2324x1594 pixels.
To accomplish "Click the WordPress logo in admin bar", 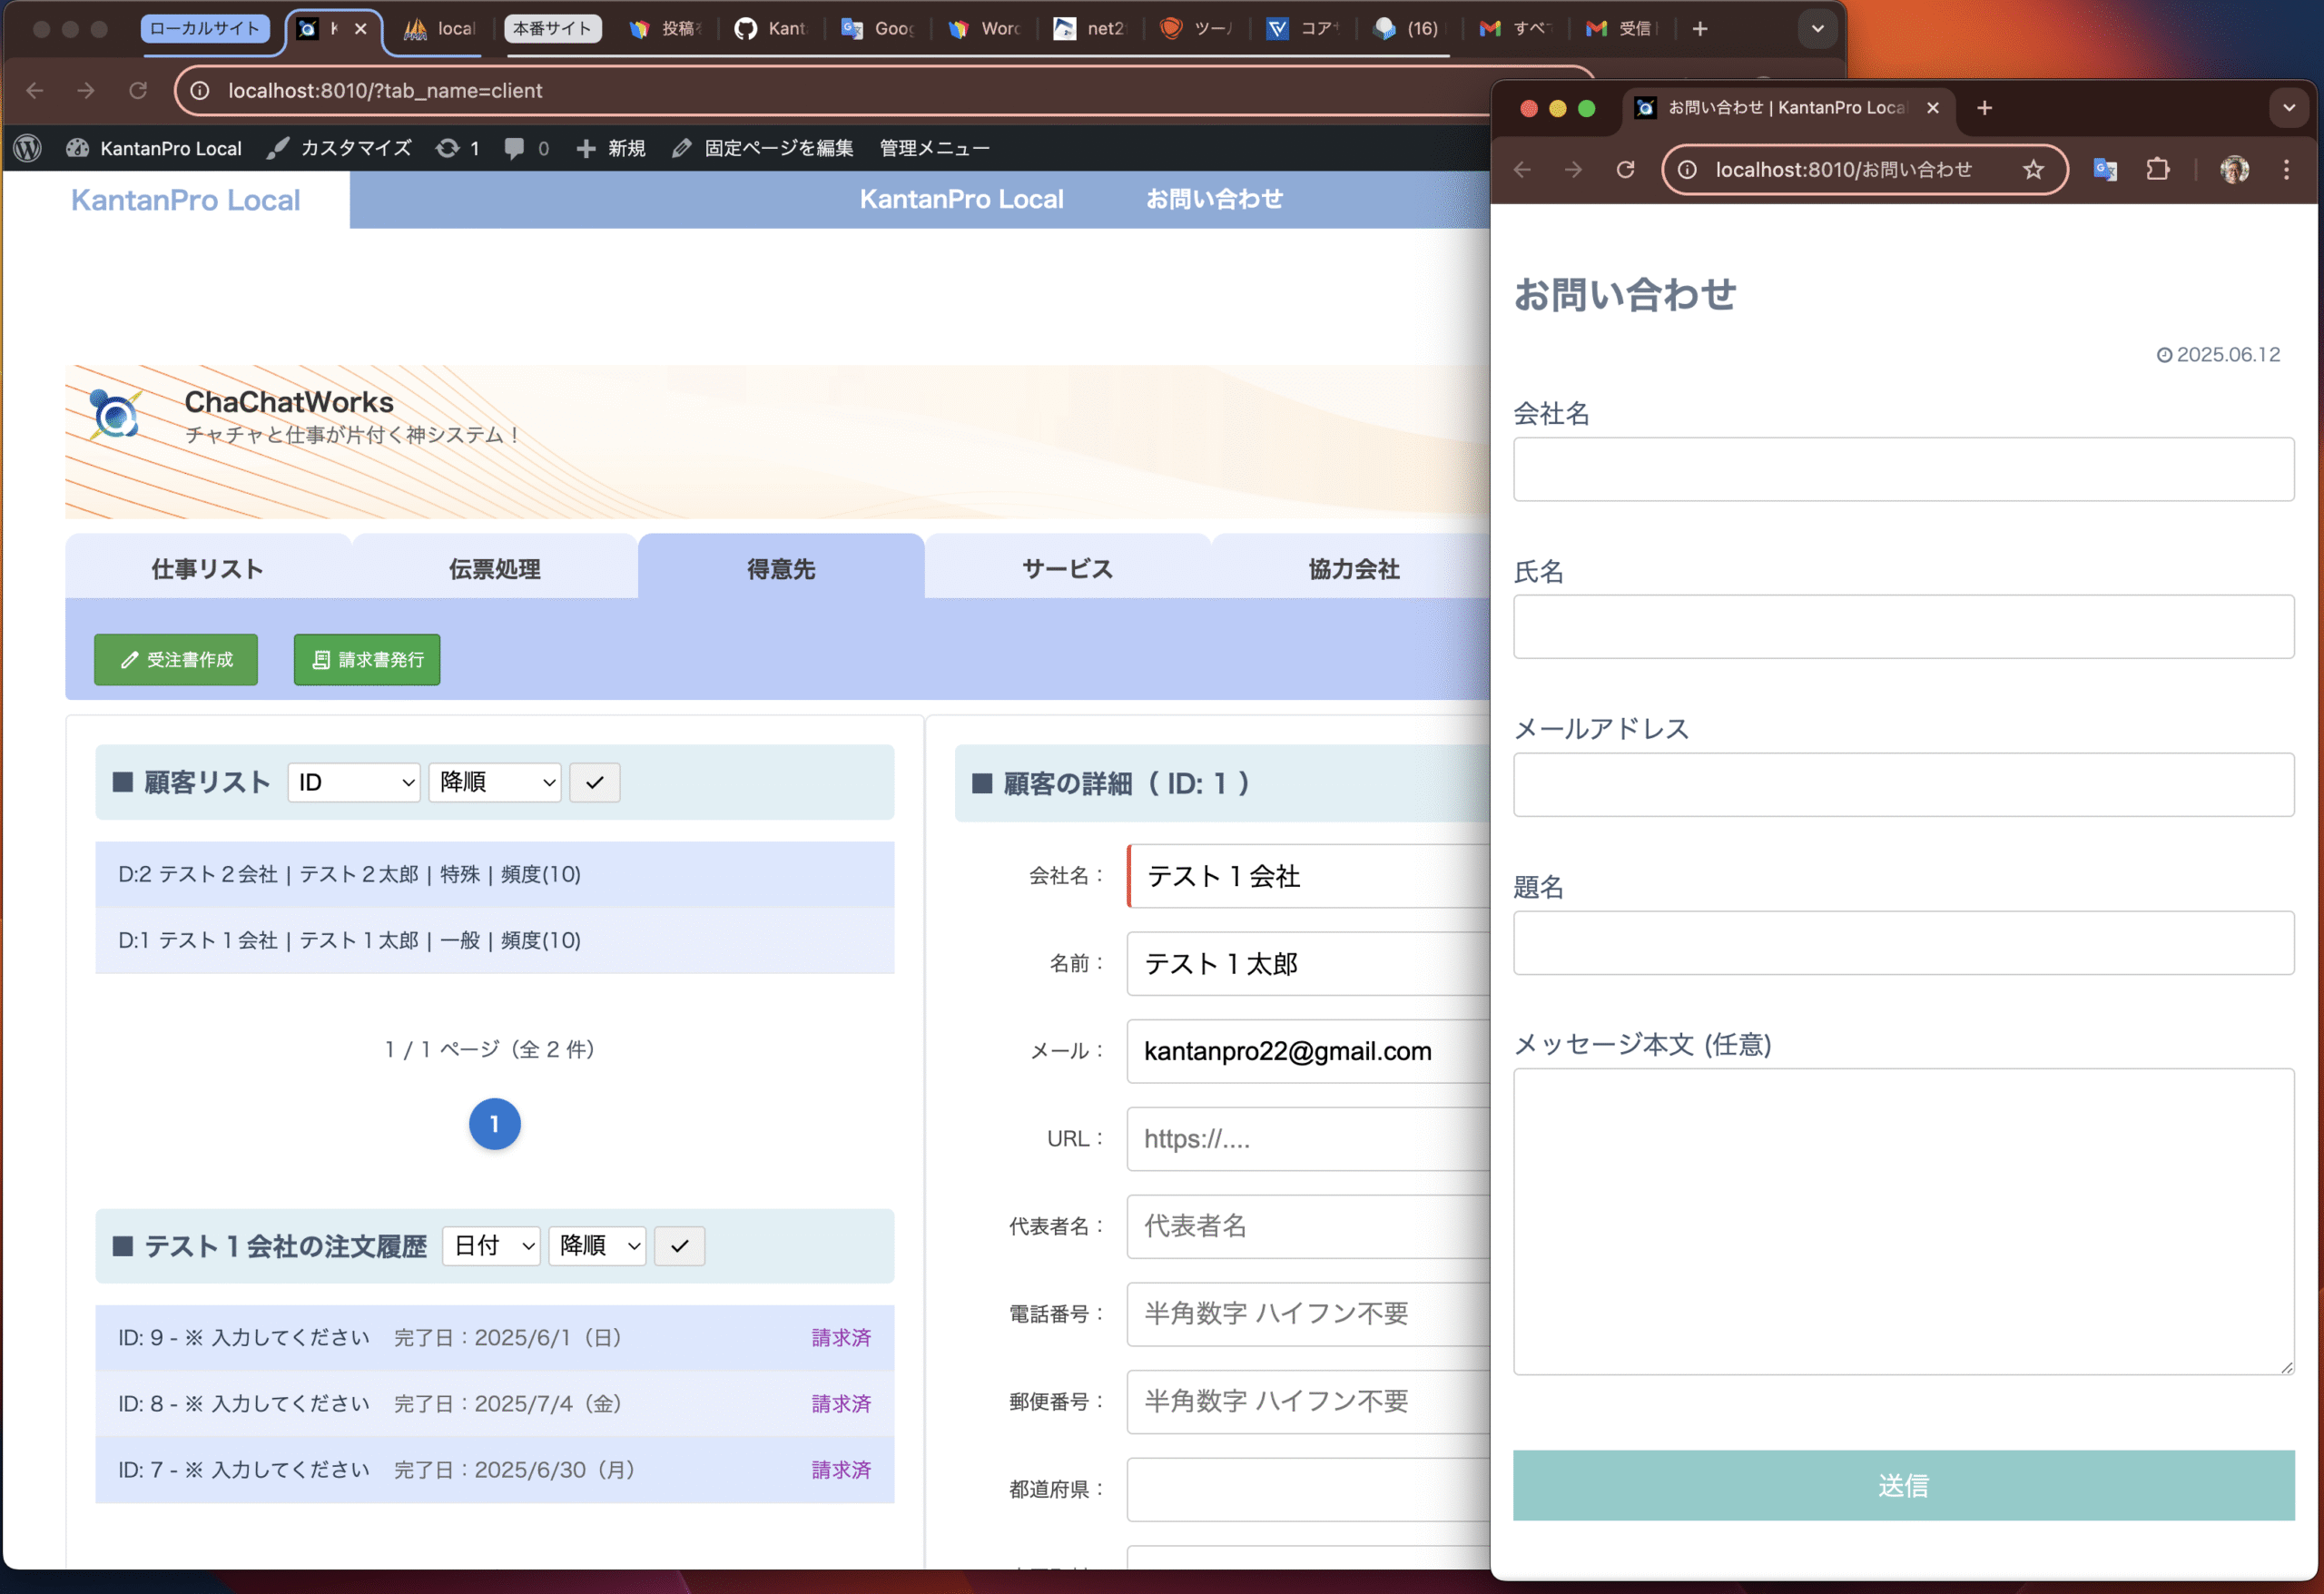I will click(x=28, y=148).
